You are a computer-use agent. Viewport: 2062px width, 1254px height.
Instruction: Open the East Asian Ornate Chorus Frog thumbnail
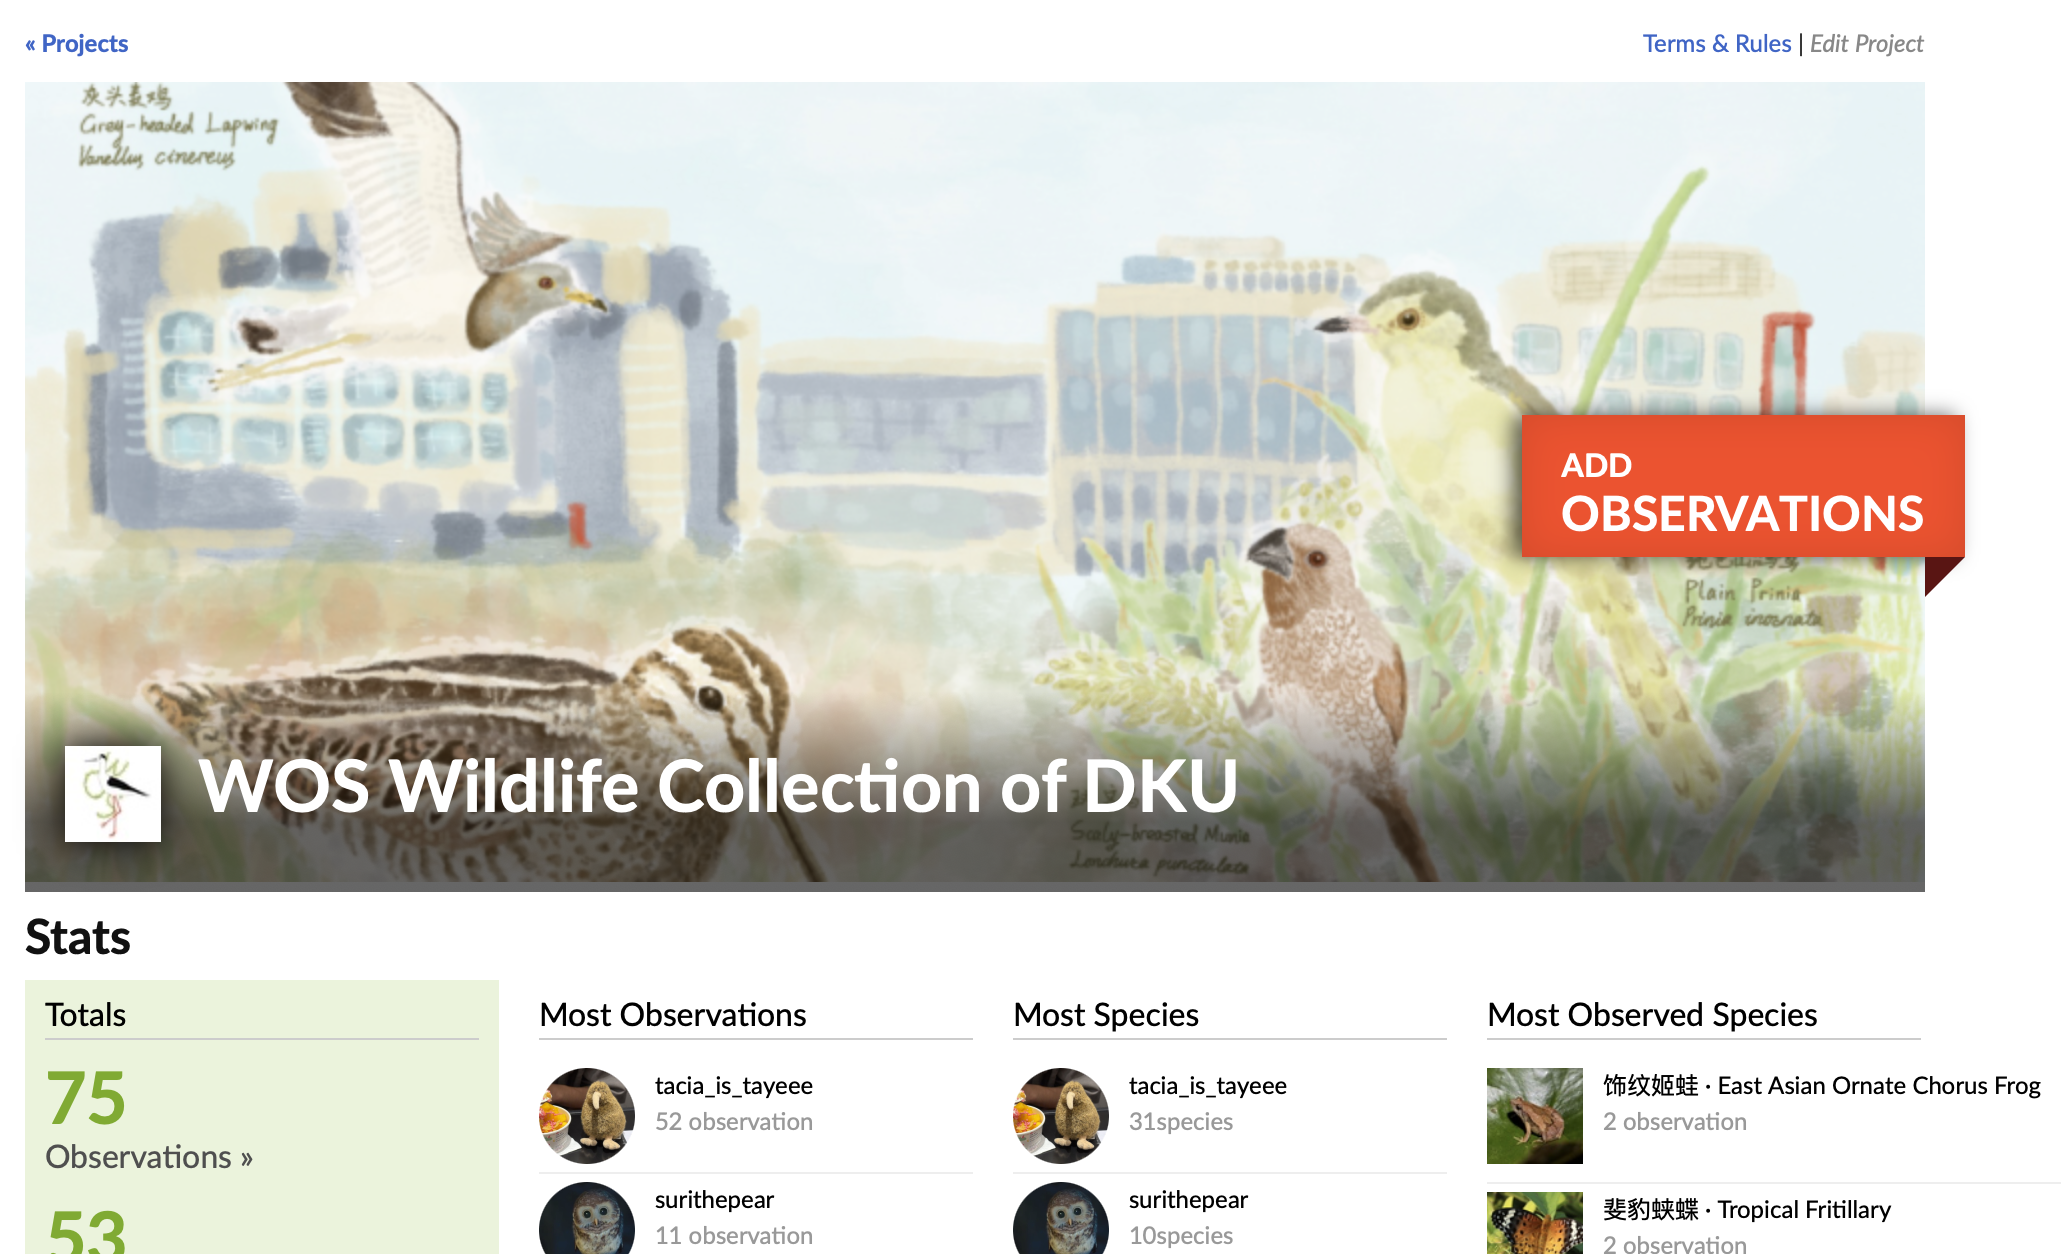click(x=1535, y=1115)
